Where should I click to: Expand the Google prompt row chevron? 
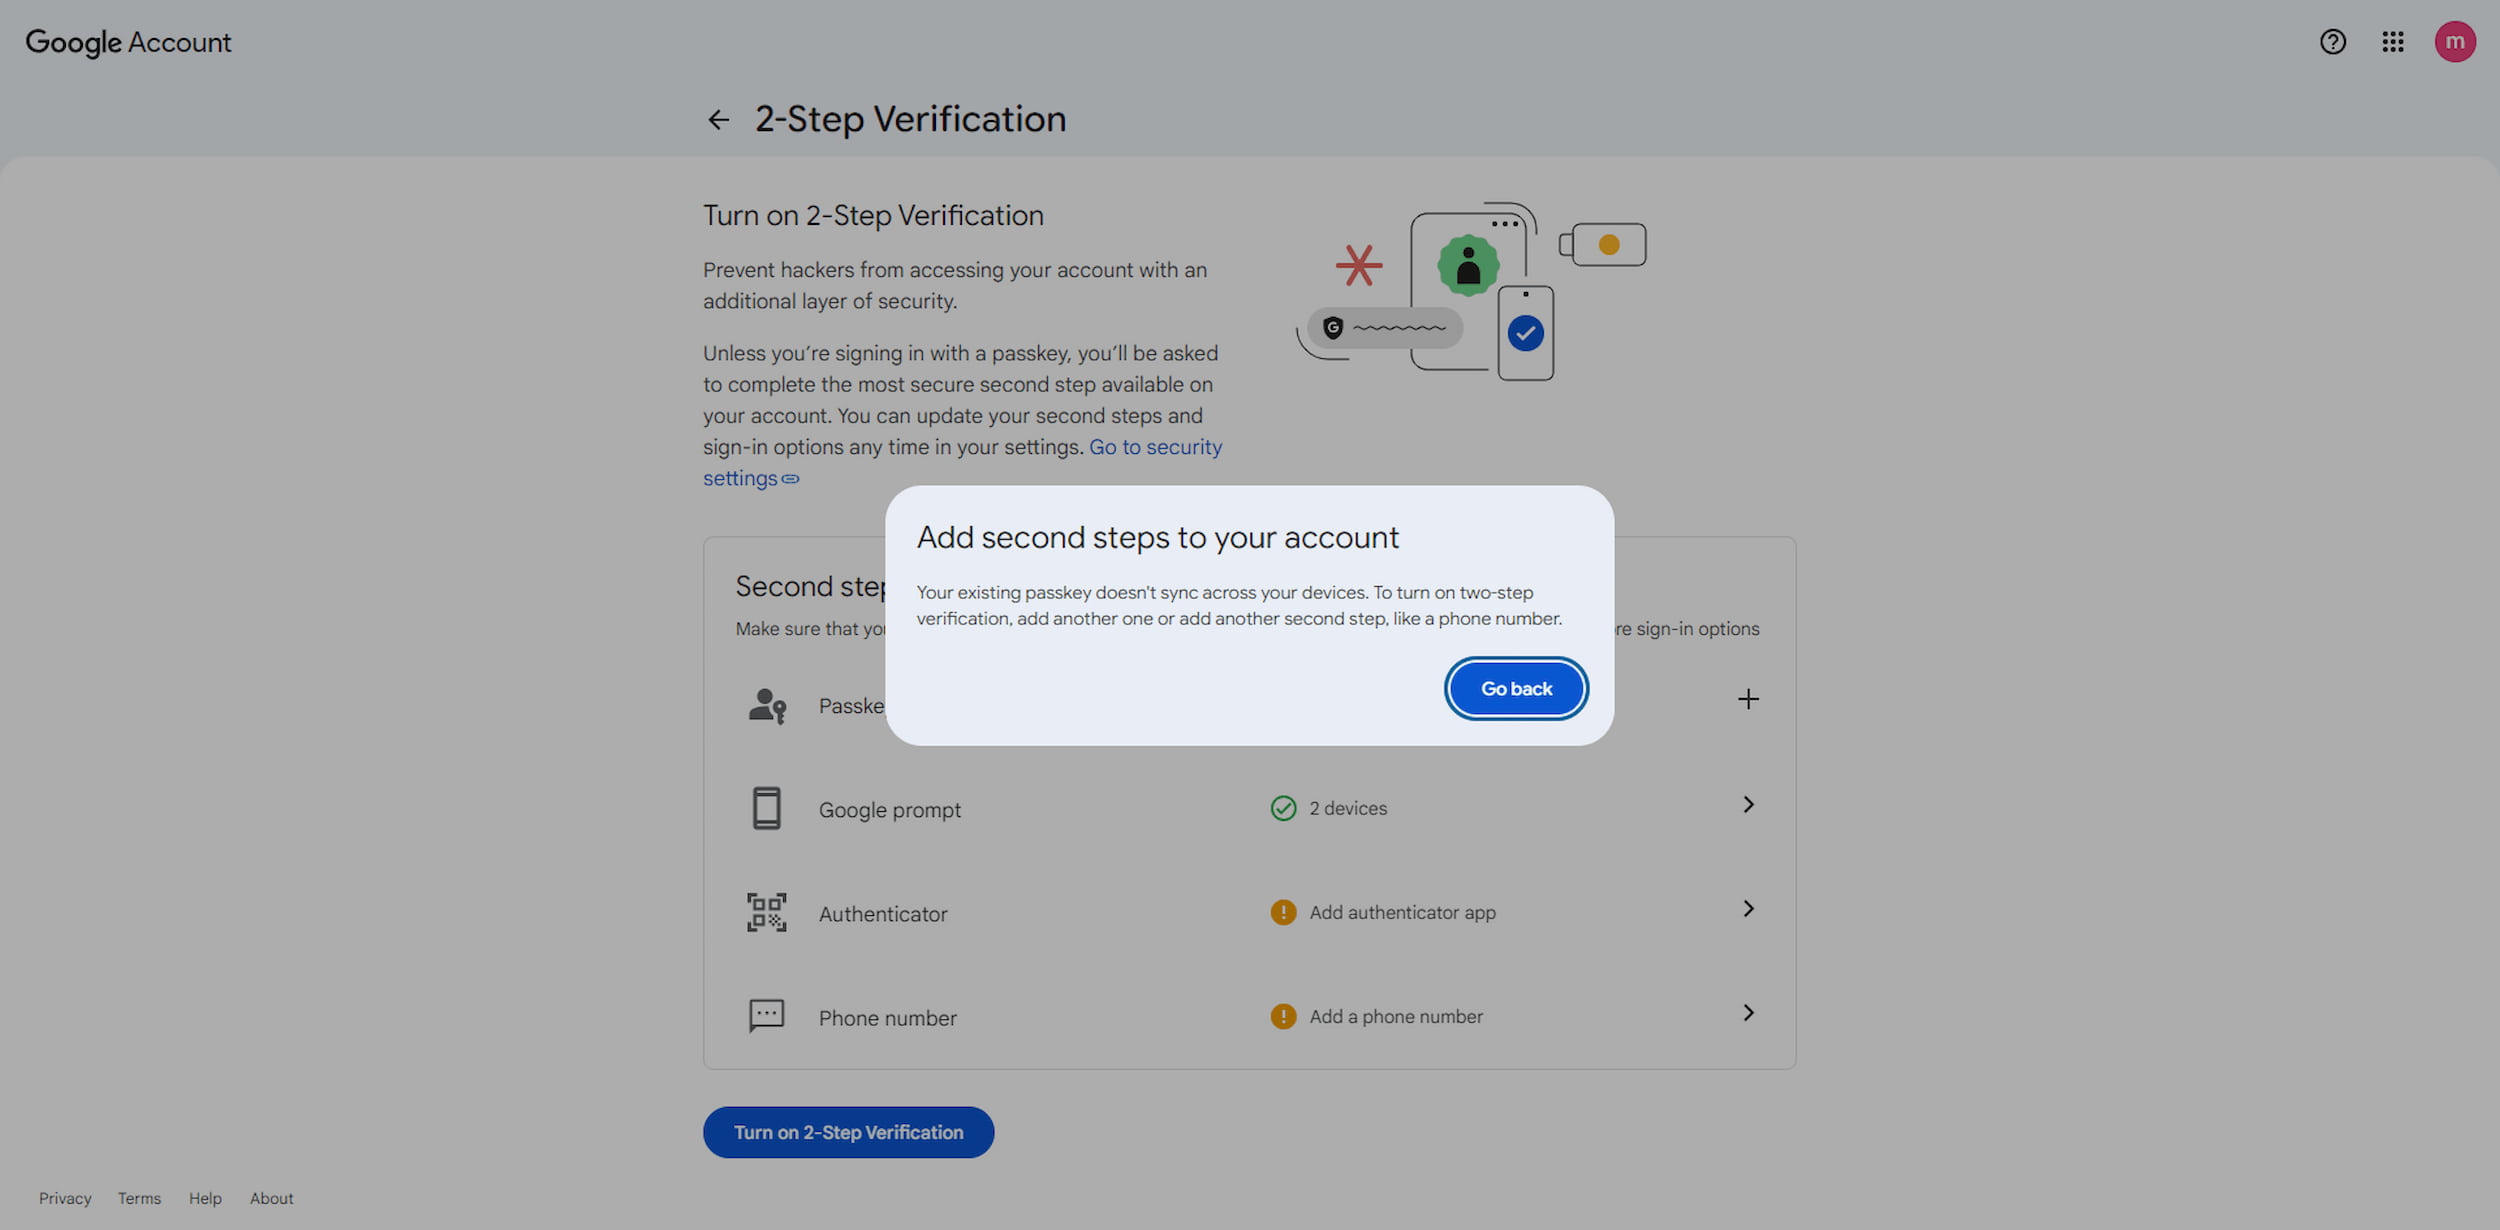coord(1748,805)
